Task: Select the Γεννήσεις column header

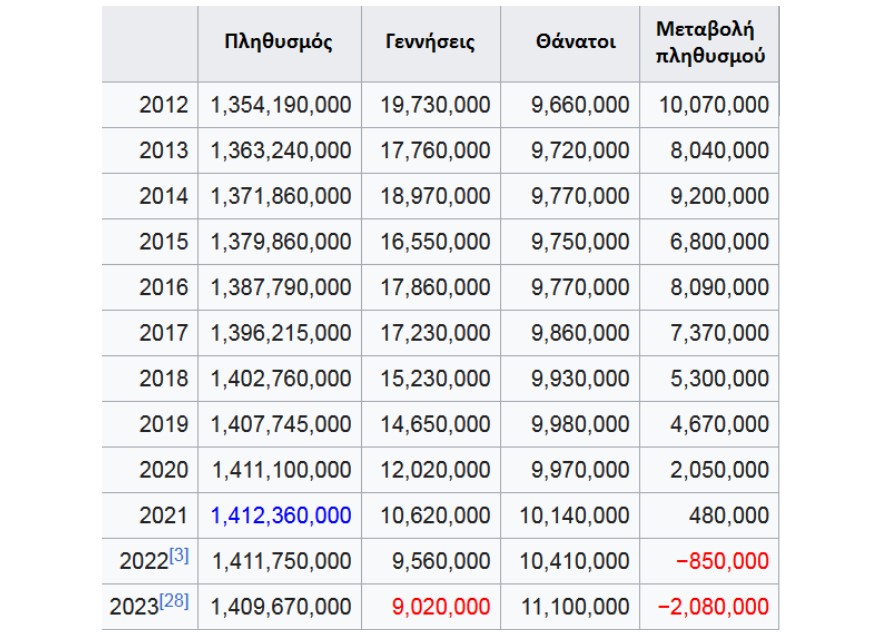Action: 430,42
